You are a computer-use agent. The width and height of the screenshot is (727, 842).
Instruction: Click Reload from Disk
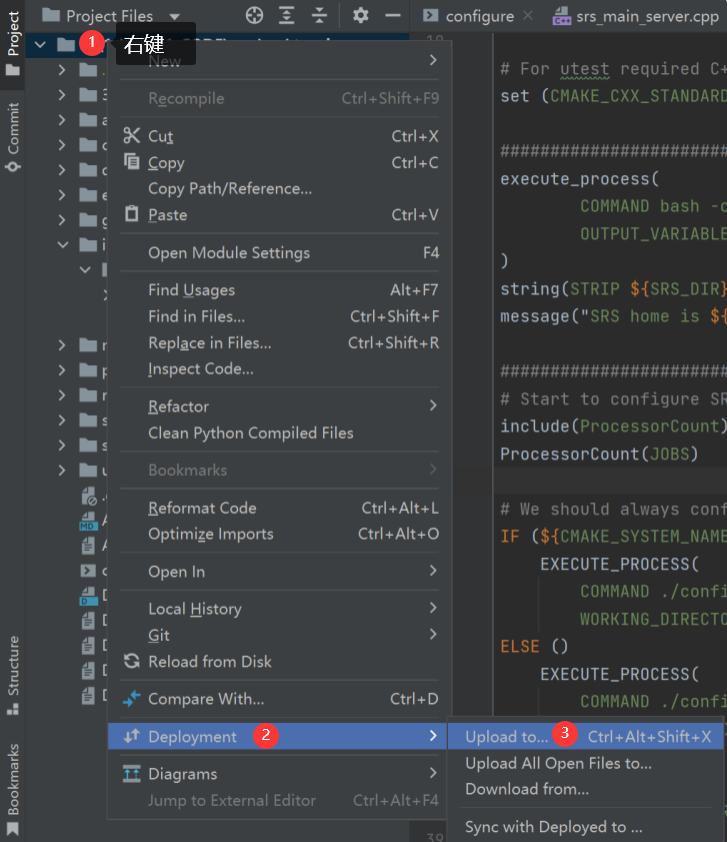point(210,662)
